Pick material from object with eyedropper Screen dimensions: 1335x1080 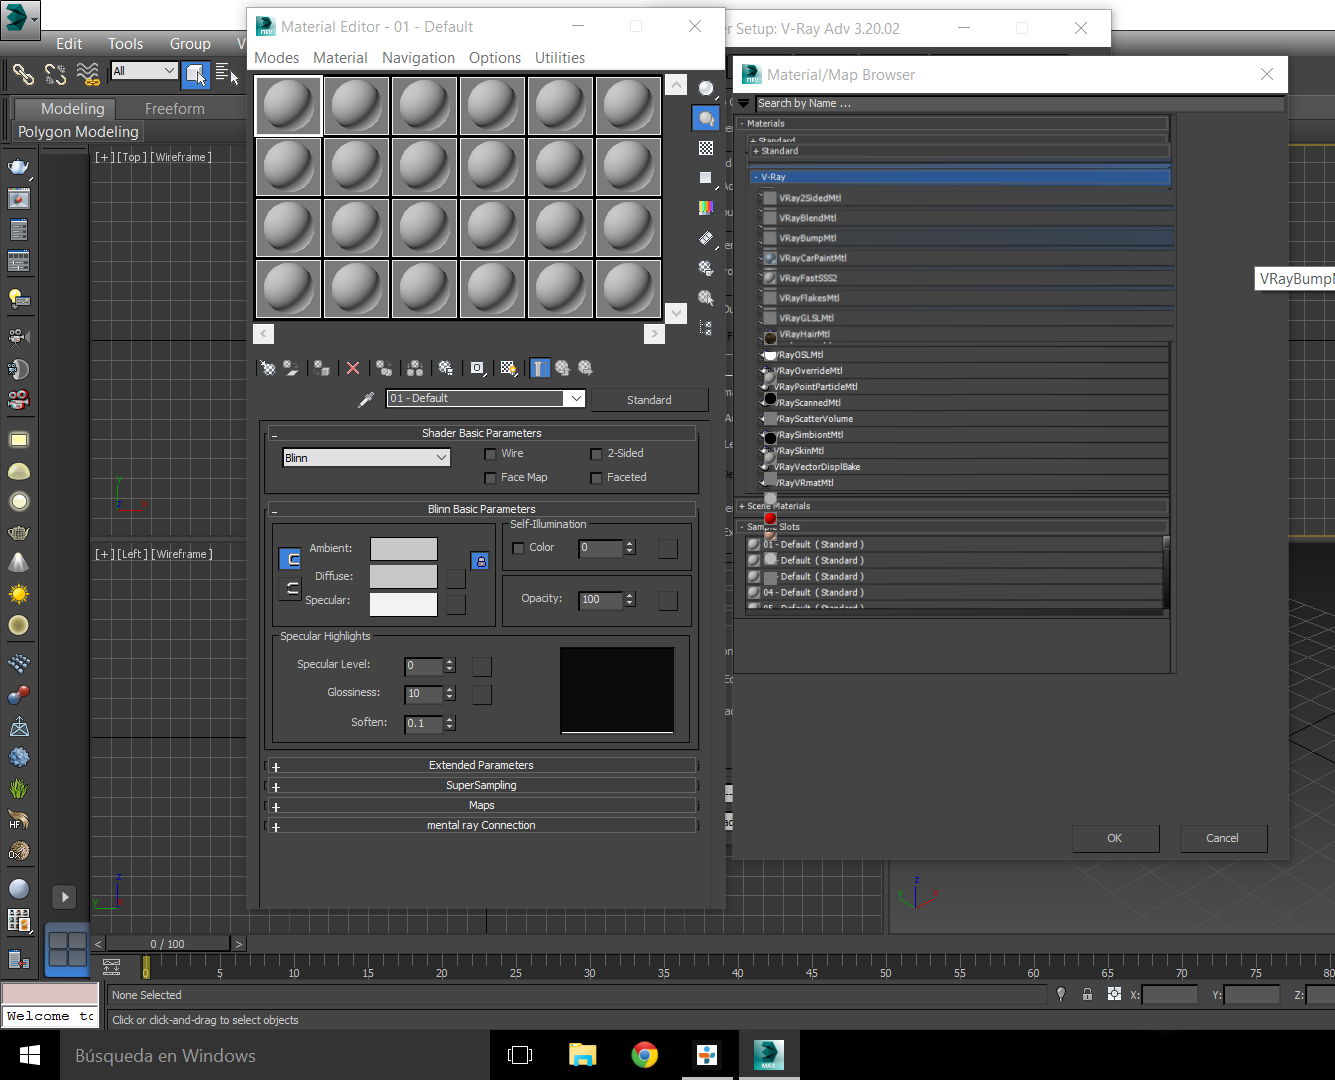(x=366, y=399)
